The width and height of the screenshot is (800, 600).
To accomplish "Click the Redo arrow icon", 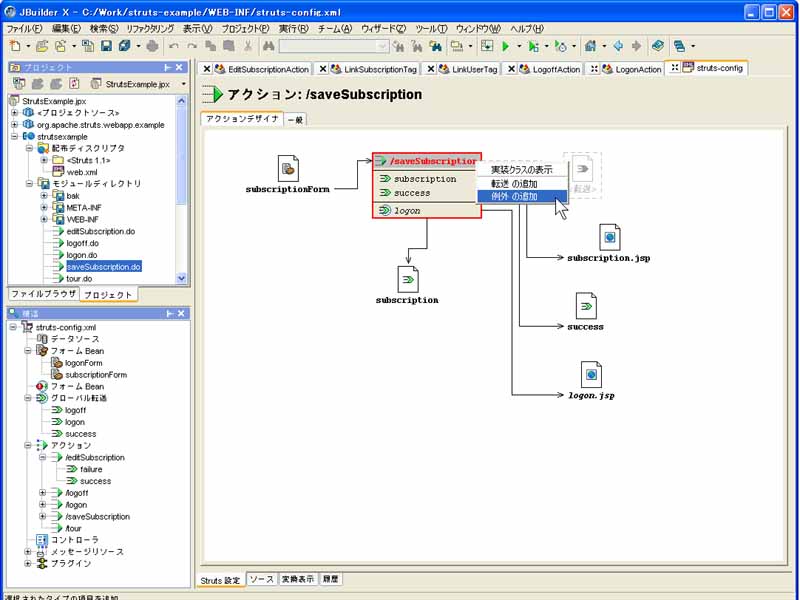I will (192, 46).
